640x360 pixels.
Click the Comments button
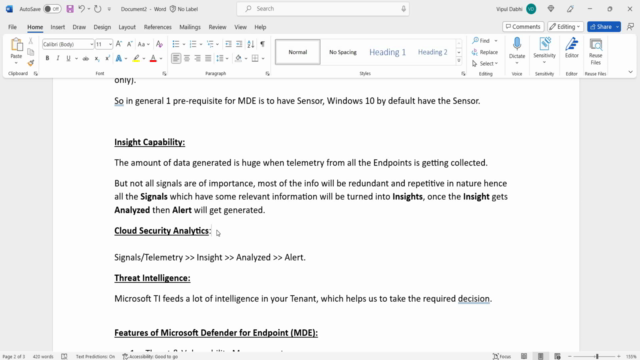tap(523, 27)
